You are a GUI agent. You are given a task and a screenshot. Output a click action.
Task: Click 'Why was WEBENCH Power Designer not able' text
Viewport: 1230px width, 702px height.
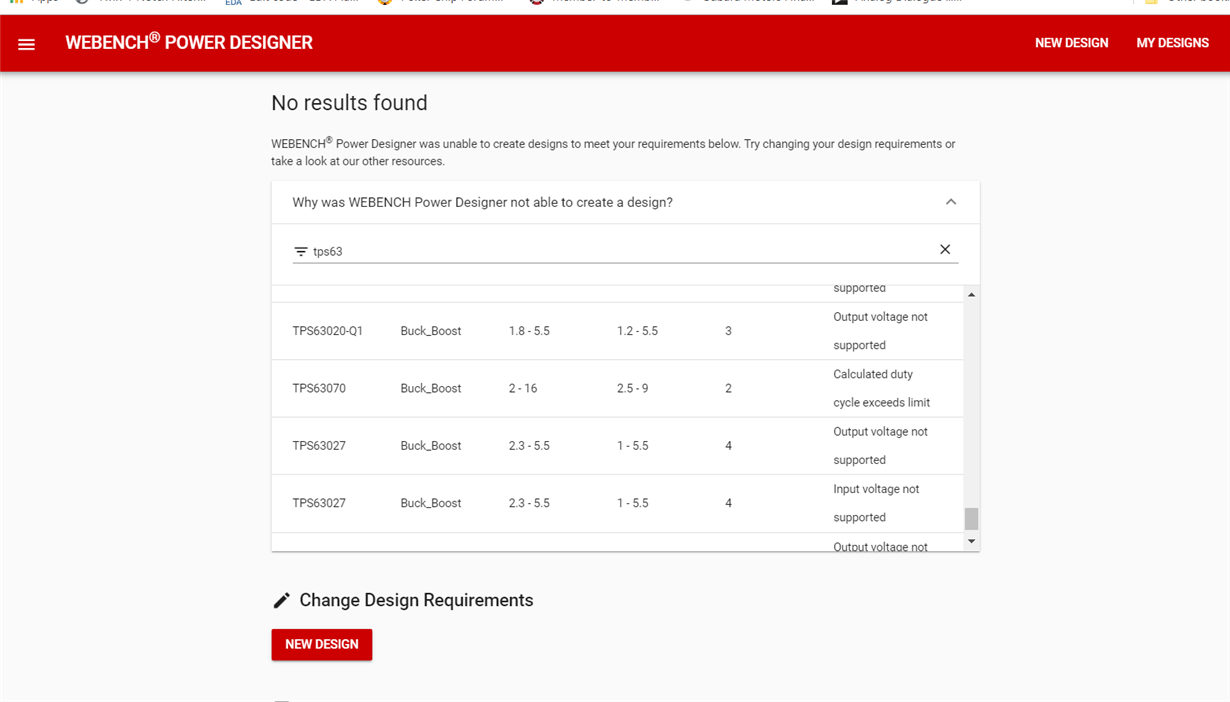pos(482,202)
